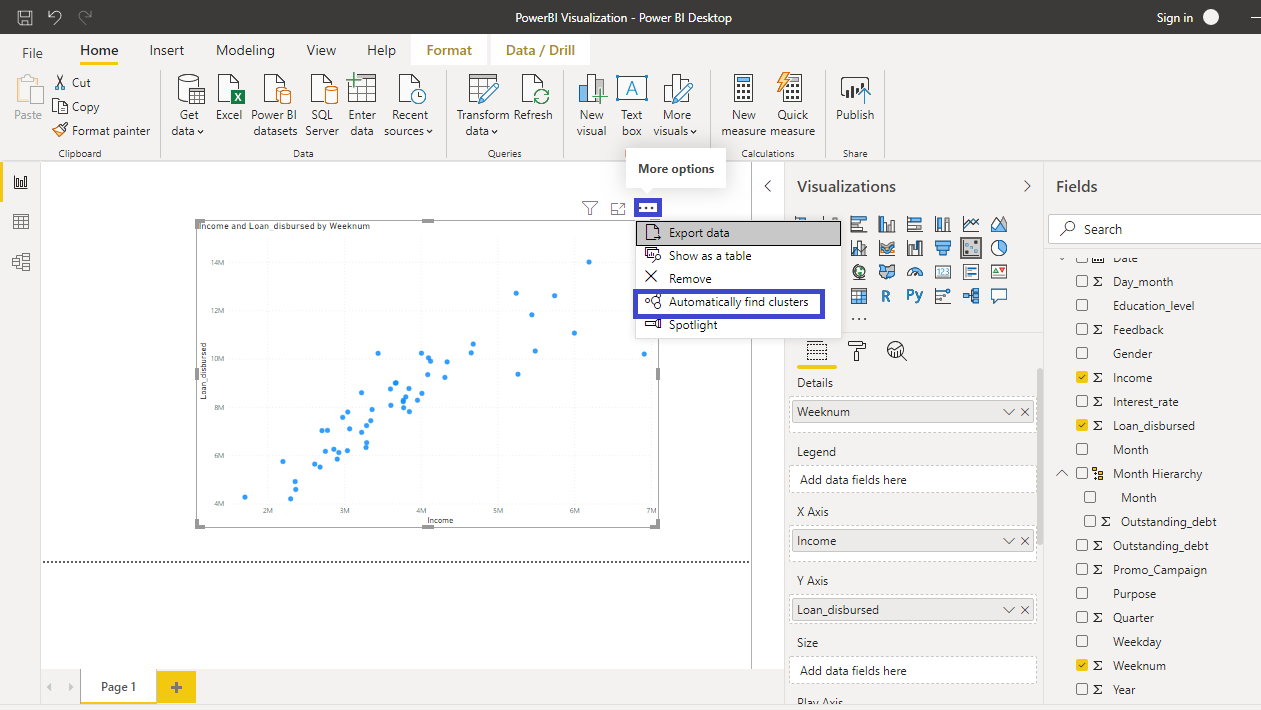Choose Export data from context menu

tap(738, 233)
